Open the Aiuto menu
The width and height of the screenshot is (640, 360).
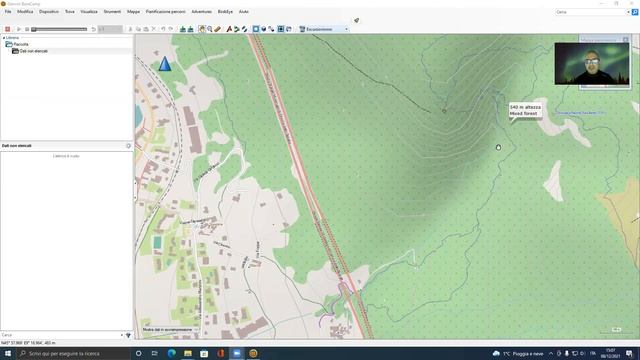click(244, 12)
